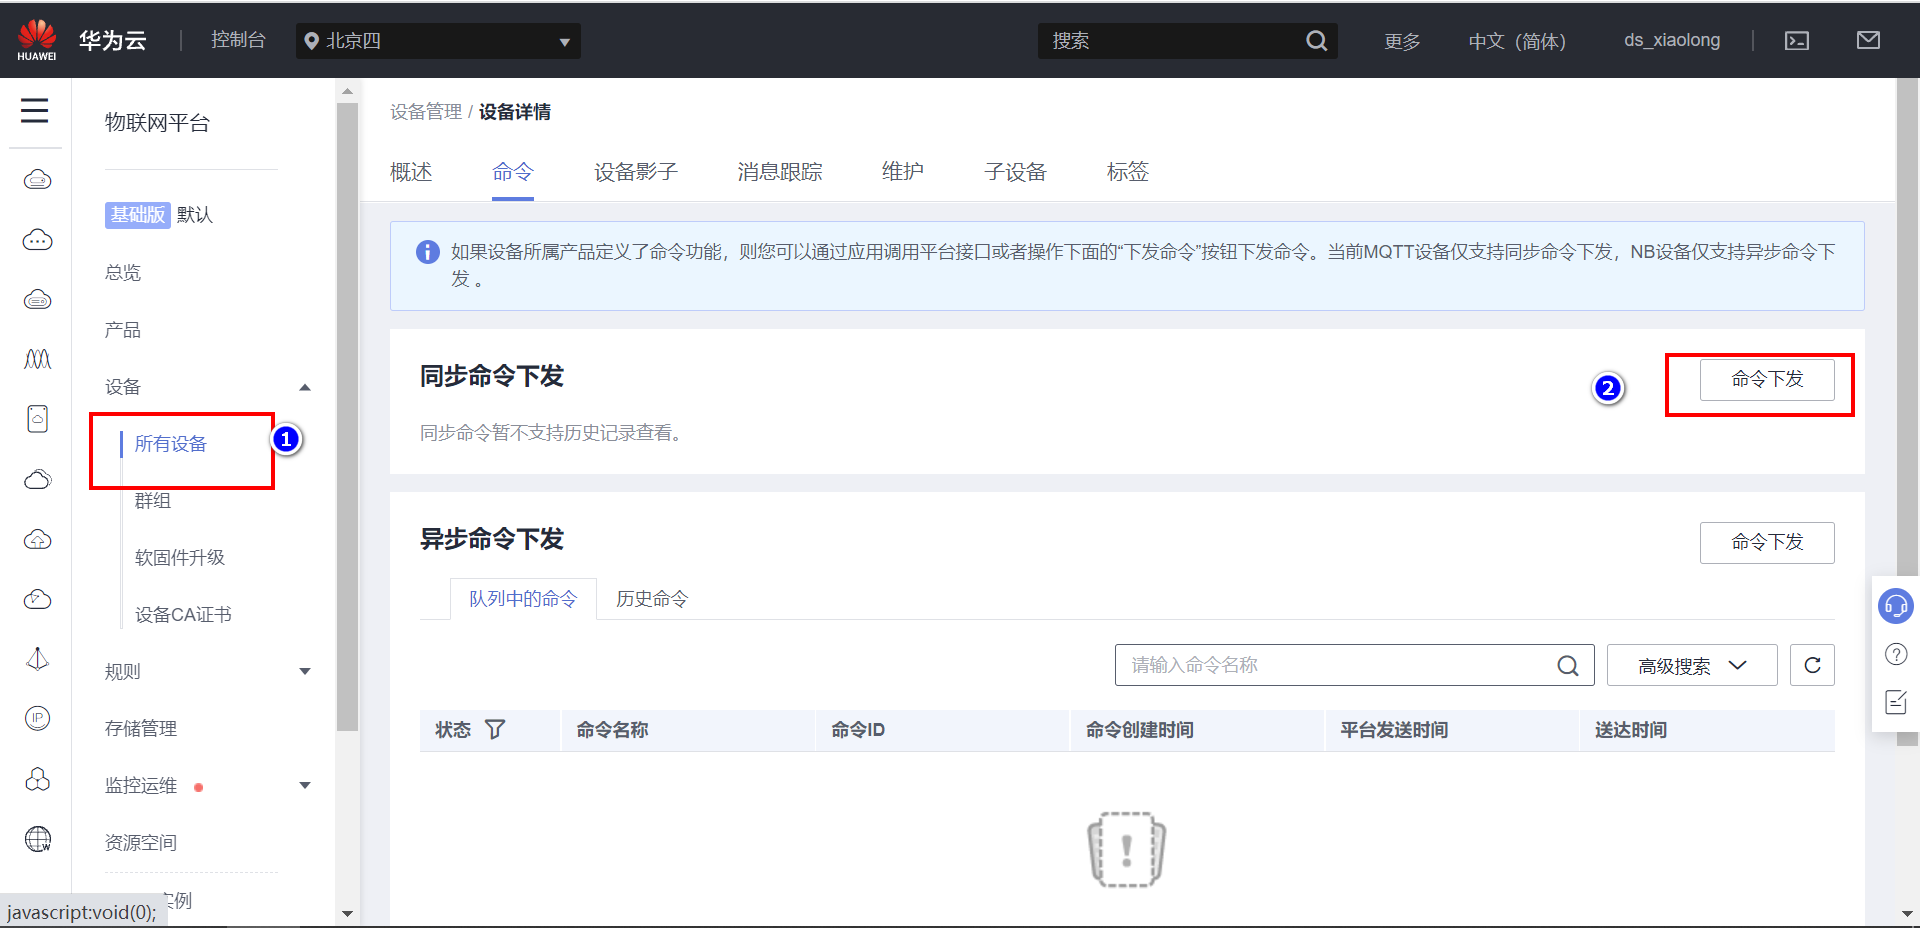The height and width of the screenshot is (928, 1920).
Task: Expand the 规则 sidebar section
Action: [305, 671]
